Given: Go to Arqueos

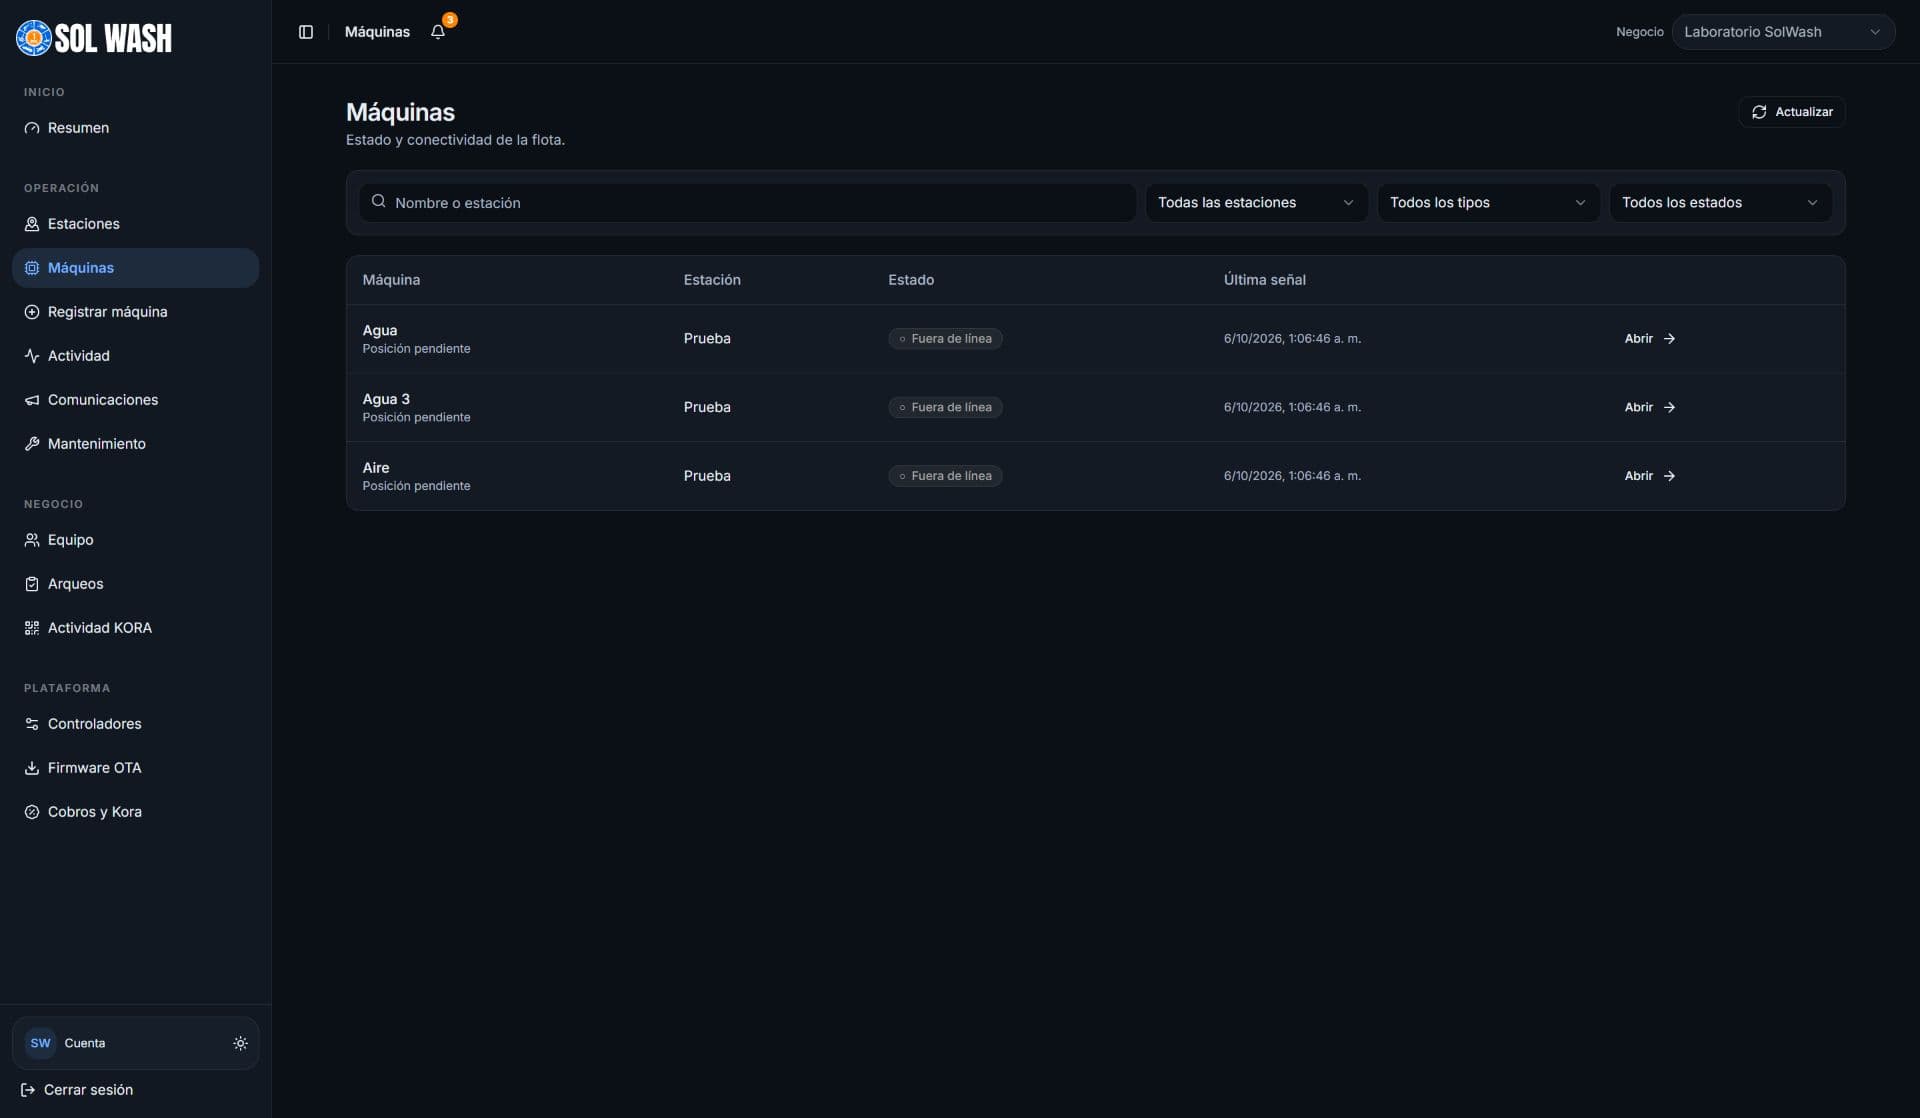Looking at the screenshot, I should 135,584.
